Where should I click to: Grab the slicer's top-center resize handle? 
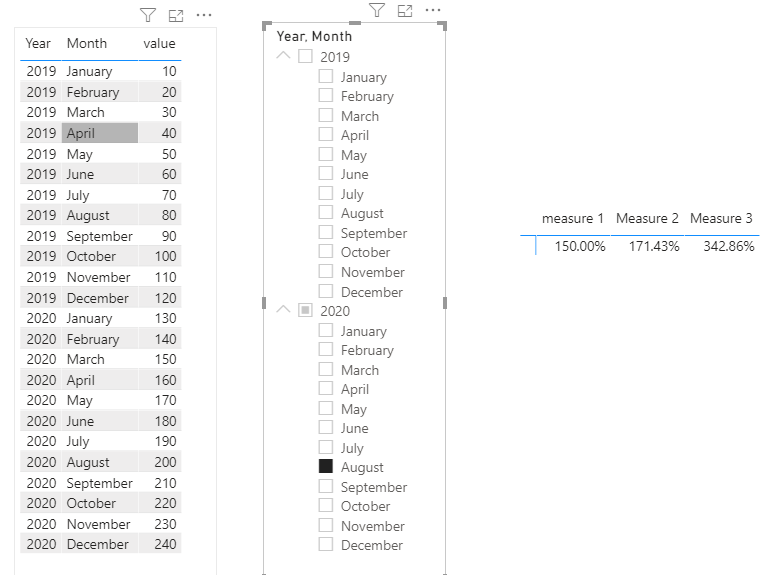pyautogui.click(x=355, y=23)
